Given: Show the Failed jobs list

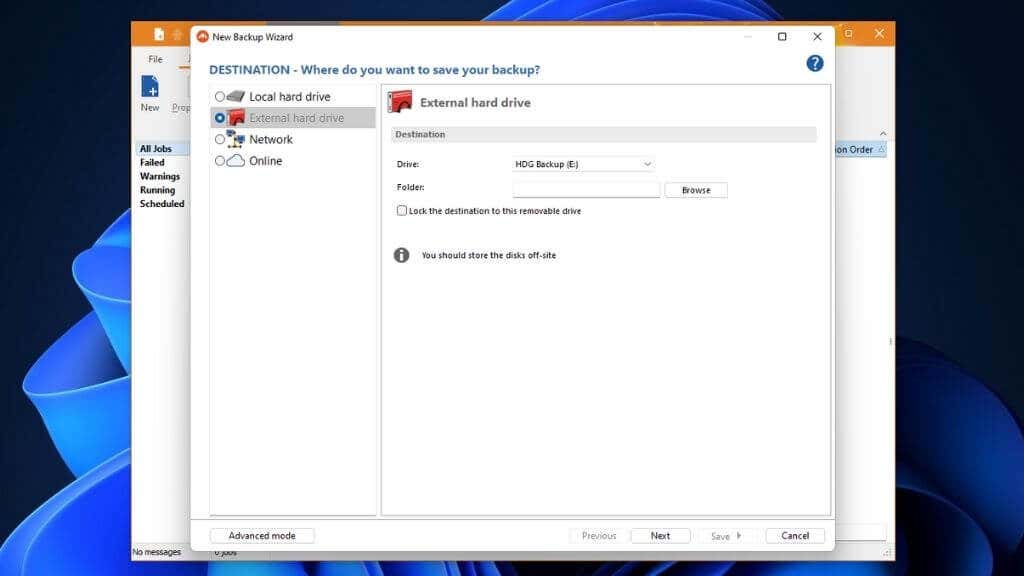Looking at the screenshot, I should click(x=152, y=163).
